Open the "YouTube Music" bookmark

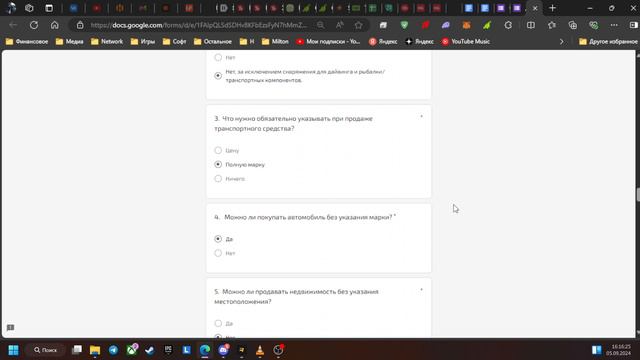(466, 41)
